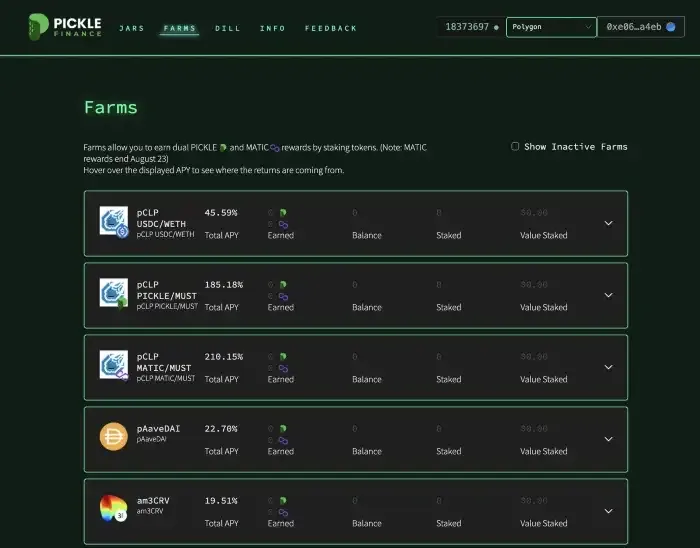Click MATIC earned icon in am3CRV row

[283, 513]
